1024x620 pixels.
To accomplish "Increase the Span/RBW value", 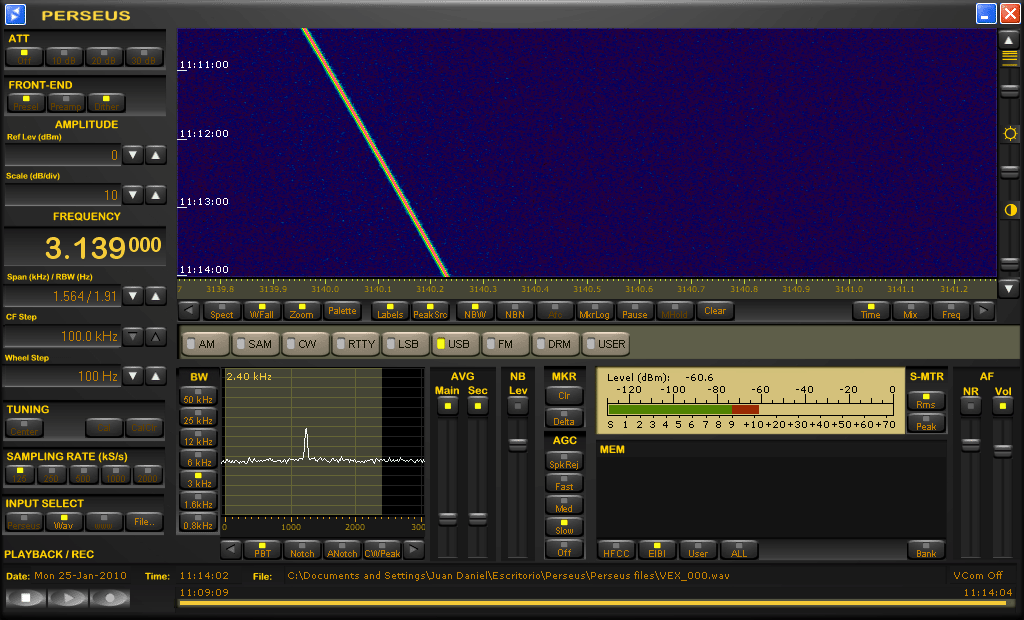I will [x=155, y=296].
